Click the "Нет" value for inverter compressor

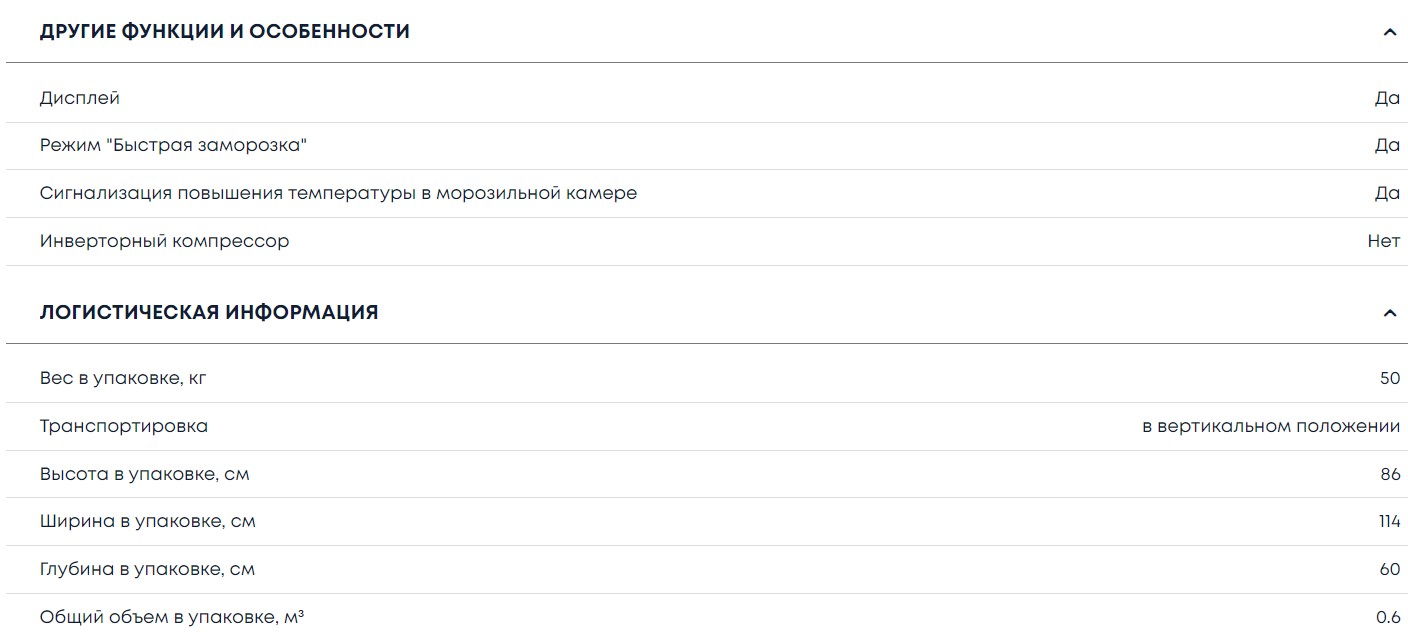(x=1383, y=241)
